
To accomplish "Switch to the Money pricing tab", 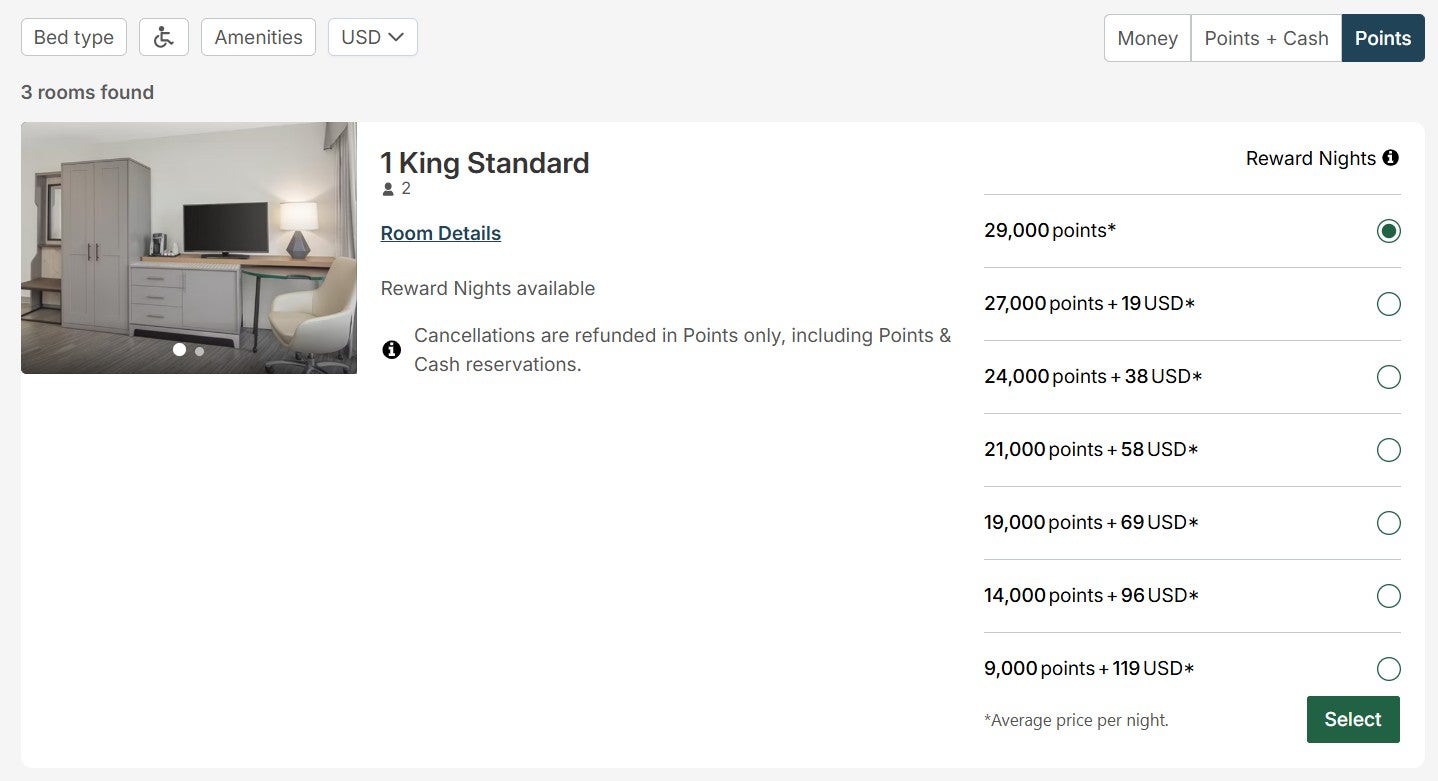I will coord(1146,37).
